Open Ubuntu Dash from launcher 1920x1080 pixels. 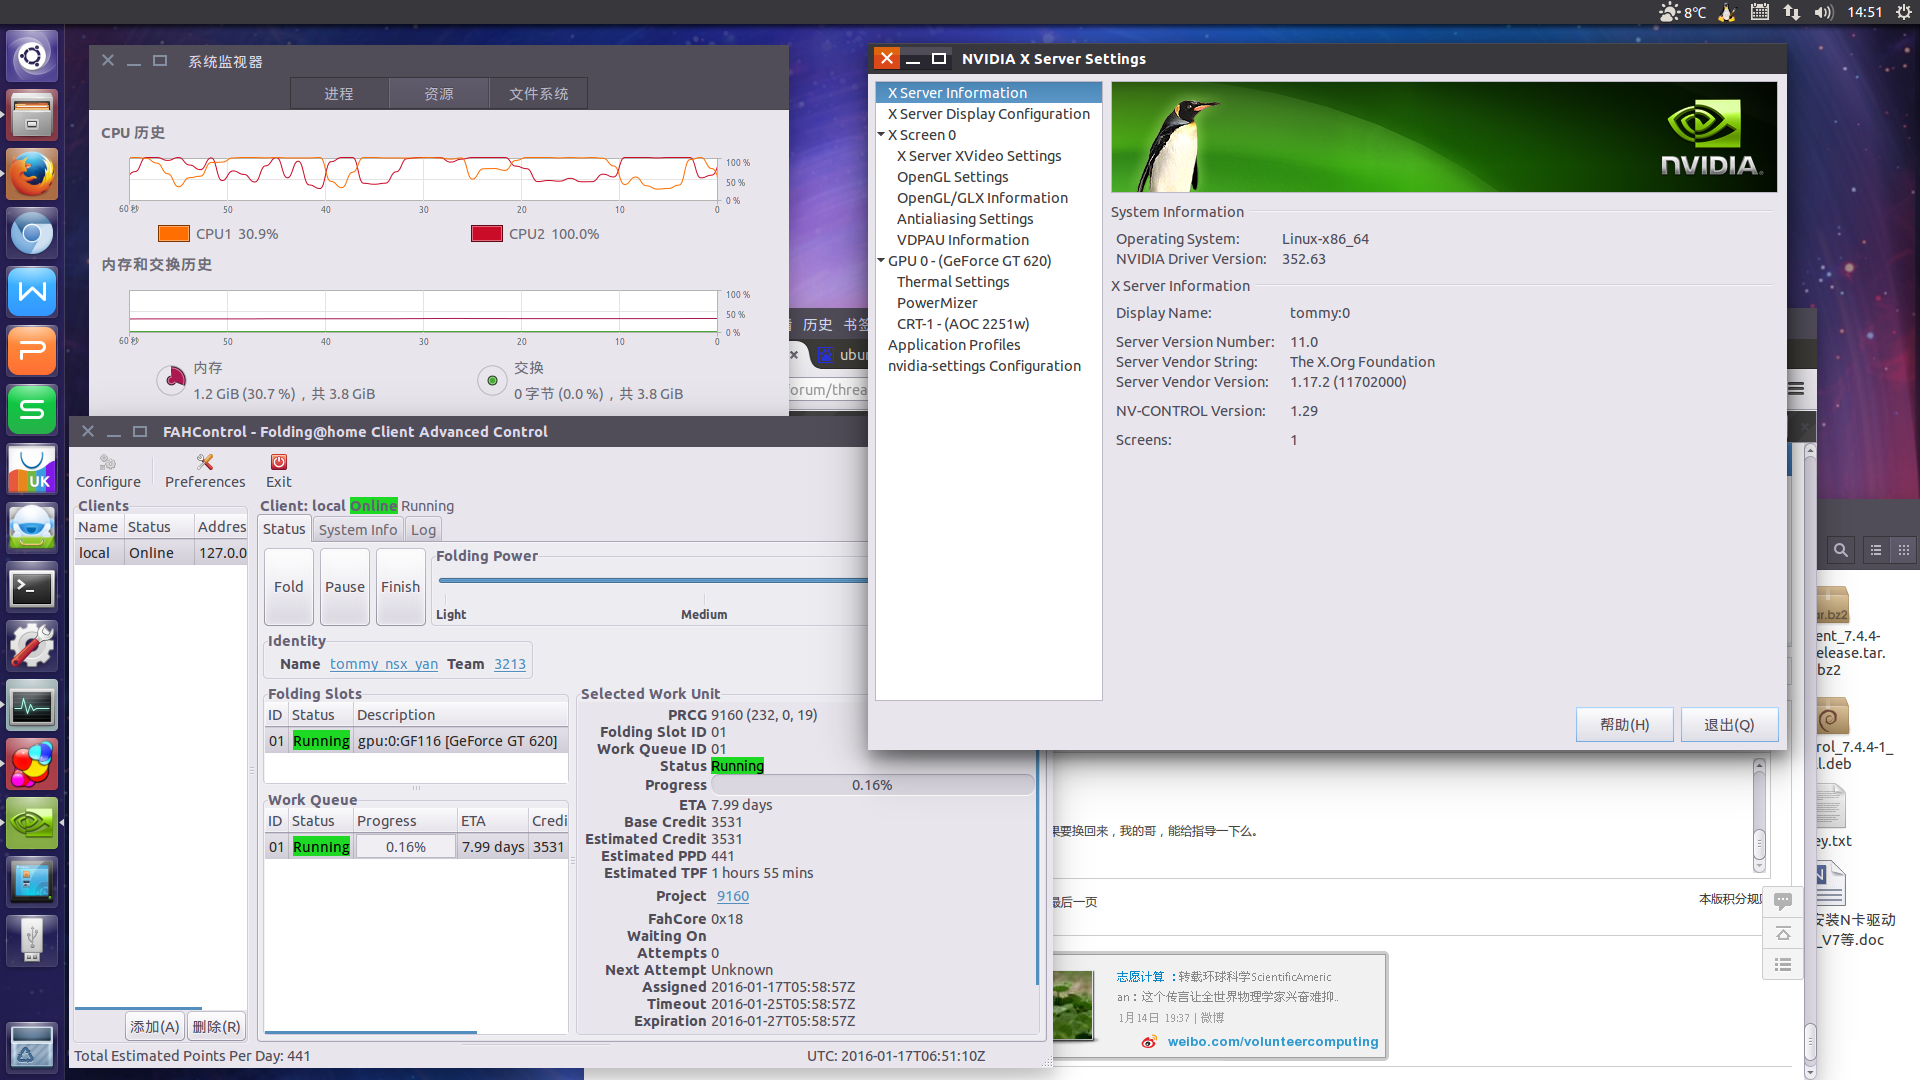click(x=32, y=56)
